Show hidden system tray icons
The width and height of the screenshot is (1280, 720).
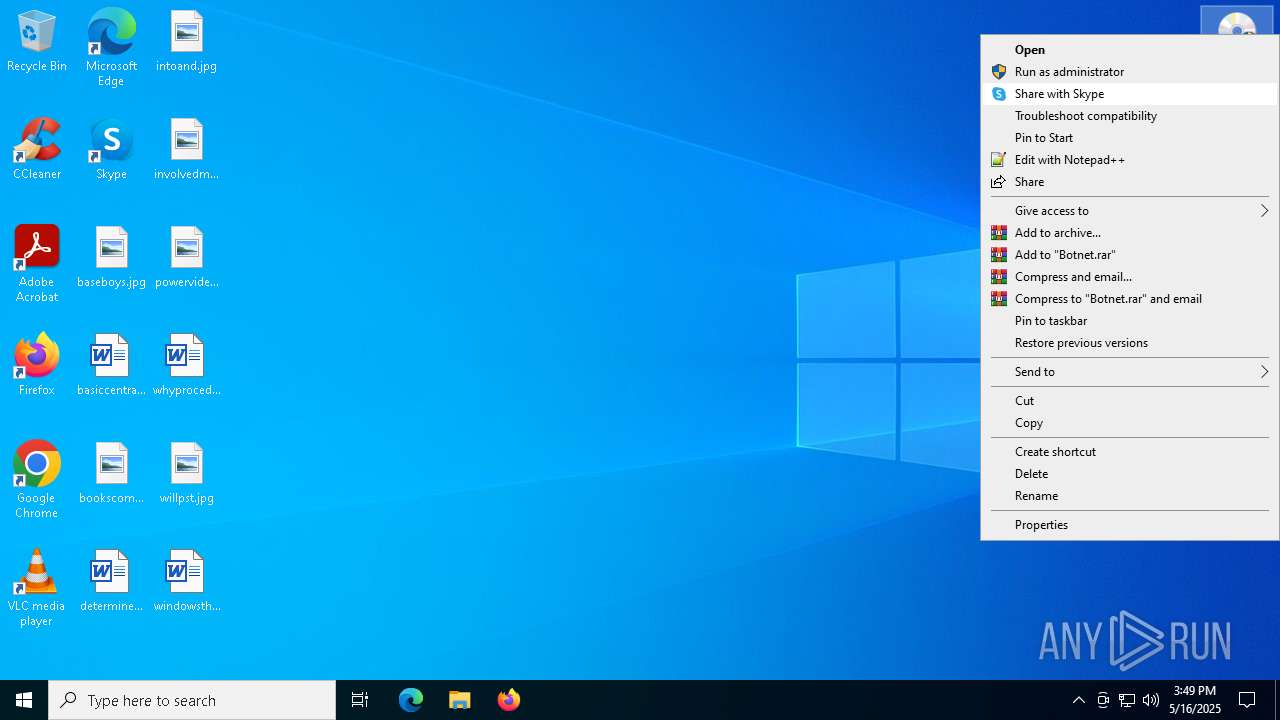point(1078,700)
